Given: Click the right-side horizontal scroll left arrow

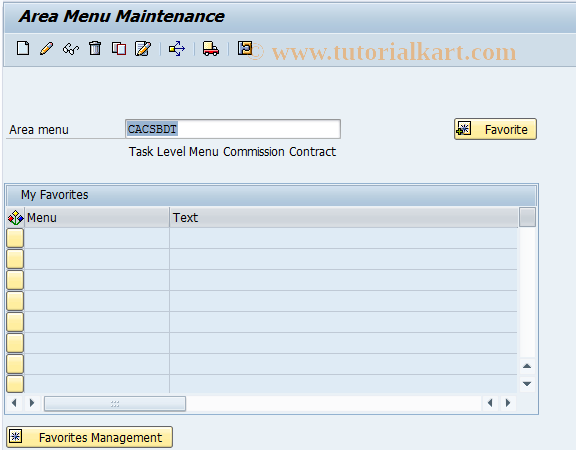Looking at the screenshot, I should tap(490, 403).
